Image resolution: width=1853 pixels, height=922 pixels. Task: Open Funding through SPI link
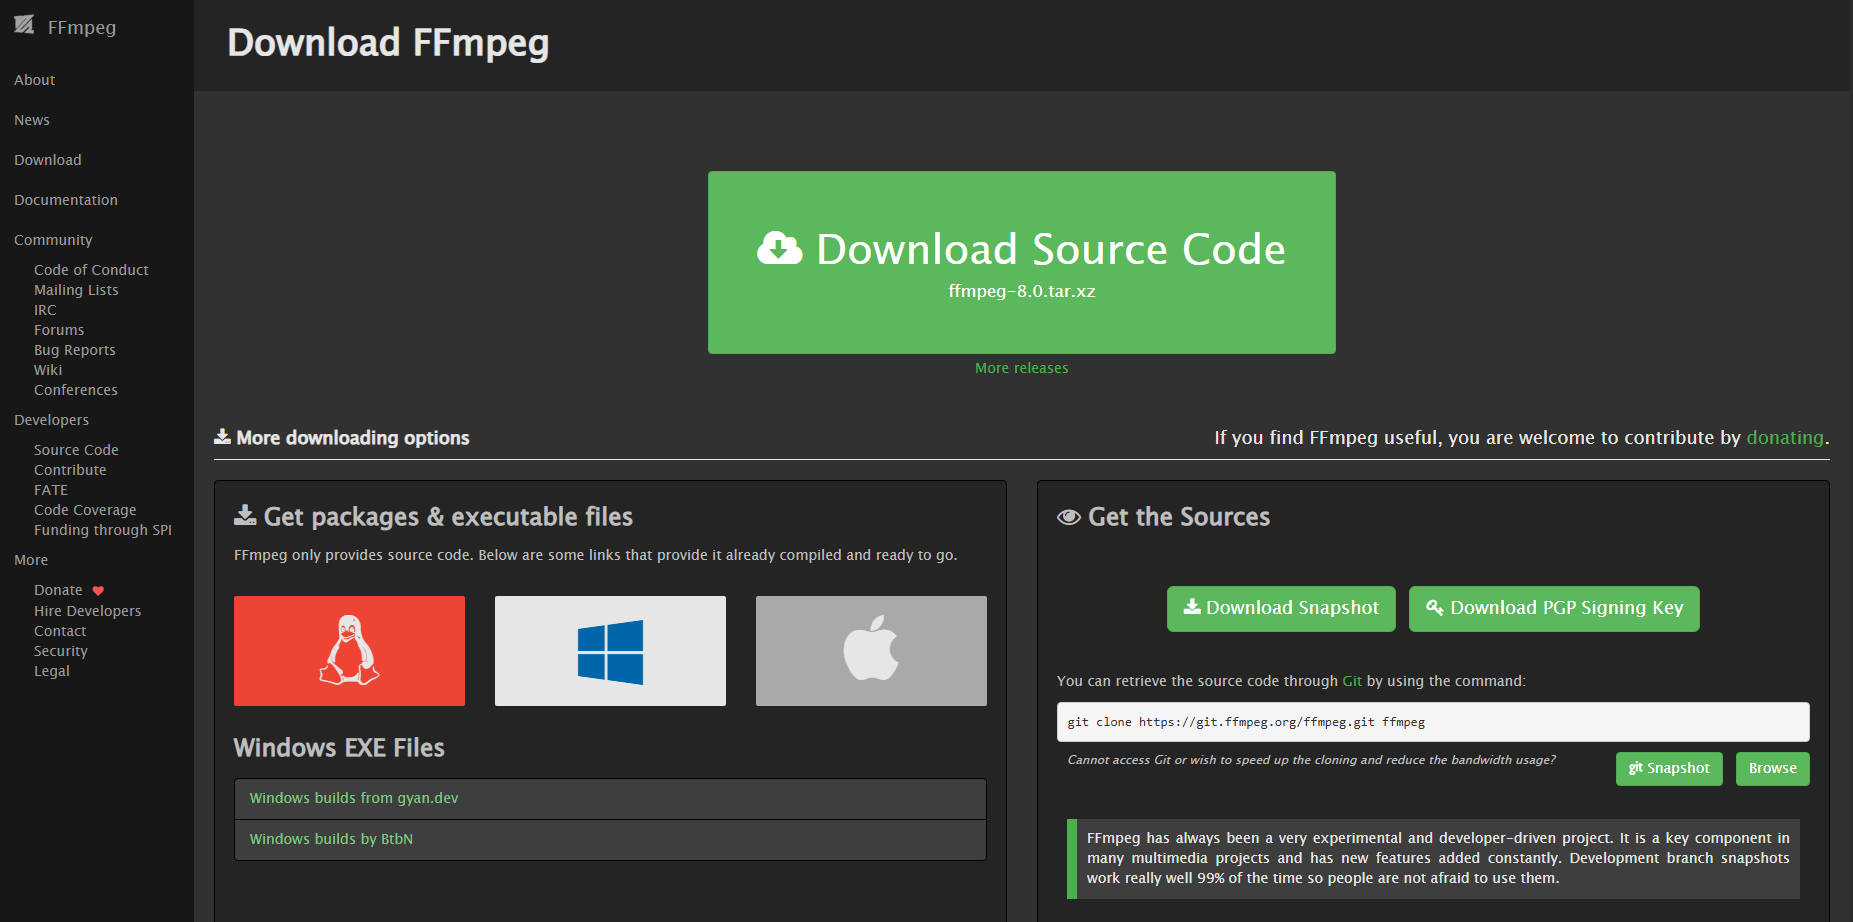tap(103, 530)
